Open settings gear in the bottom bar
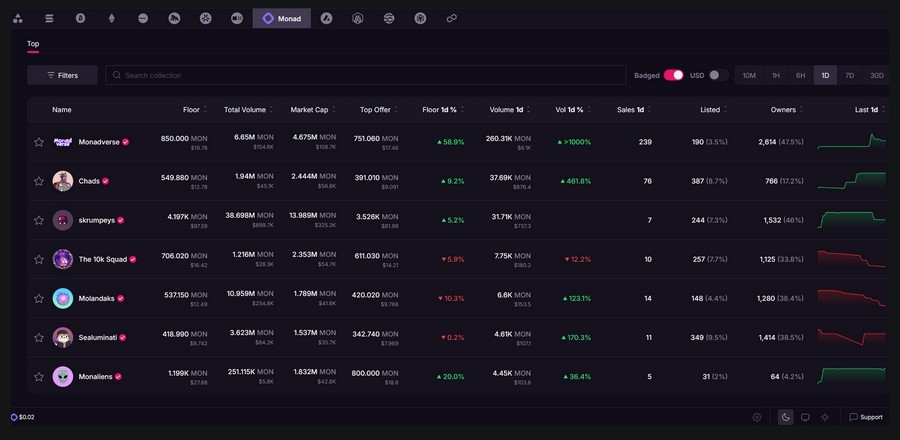900x440 pixels. coord(757,417)
